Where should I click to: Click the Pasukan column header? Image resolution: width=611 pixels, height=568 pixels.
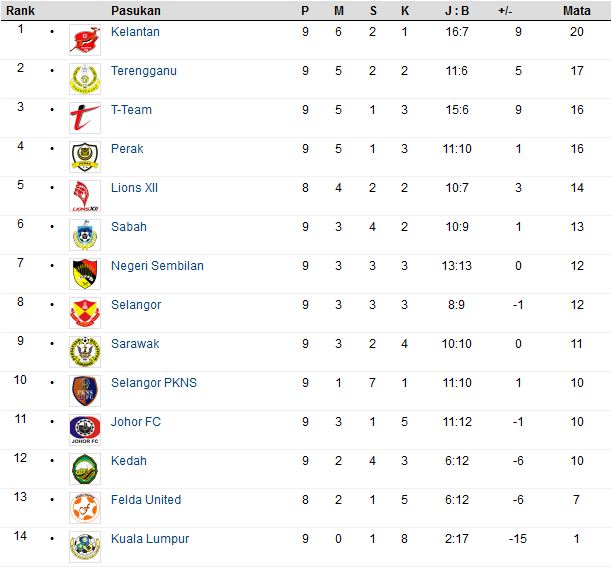[x=136, y=11]
